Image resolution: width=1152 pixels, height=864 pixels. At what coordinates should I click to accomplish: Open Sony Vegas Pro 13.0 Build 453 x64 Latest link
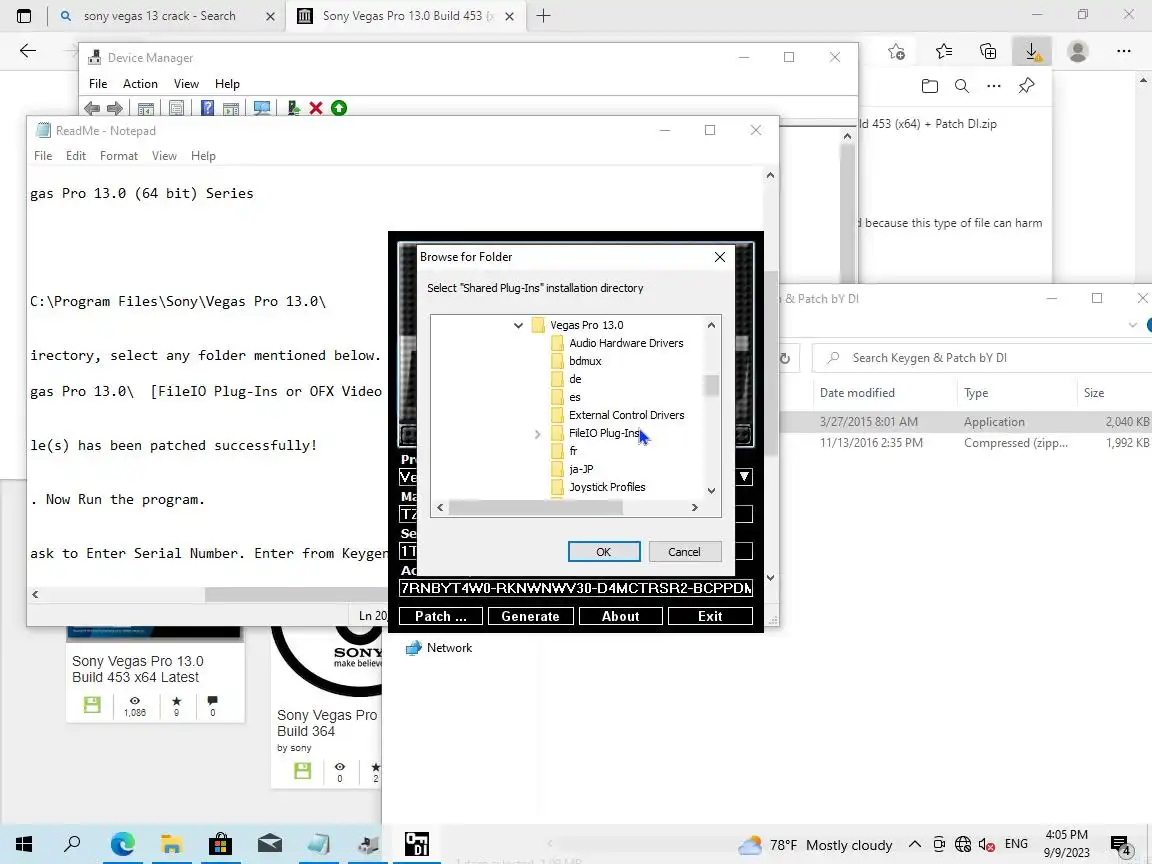coord(137,669)
